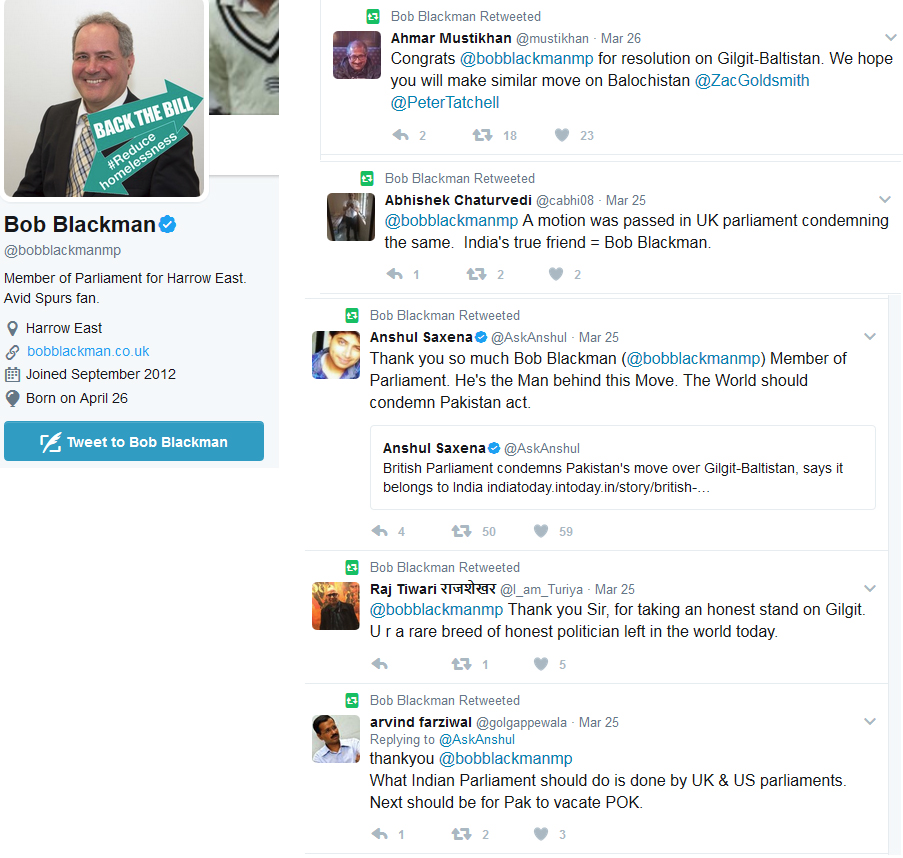View Bob Blackman's profile photo
Viewport: 903px width, 858px height.
point(104,97)
